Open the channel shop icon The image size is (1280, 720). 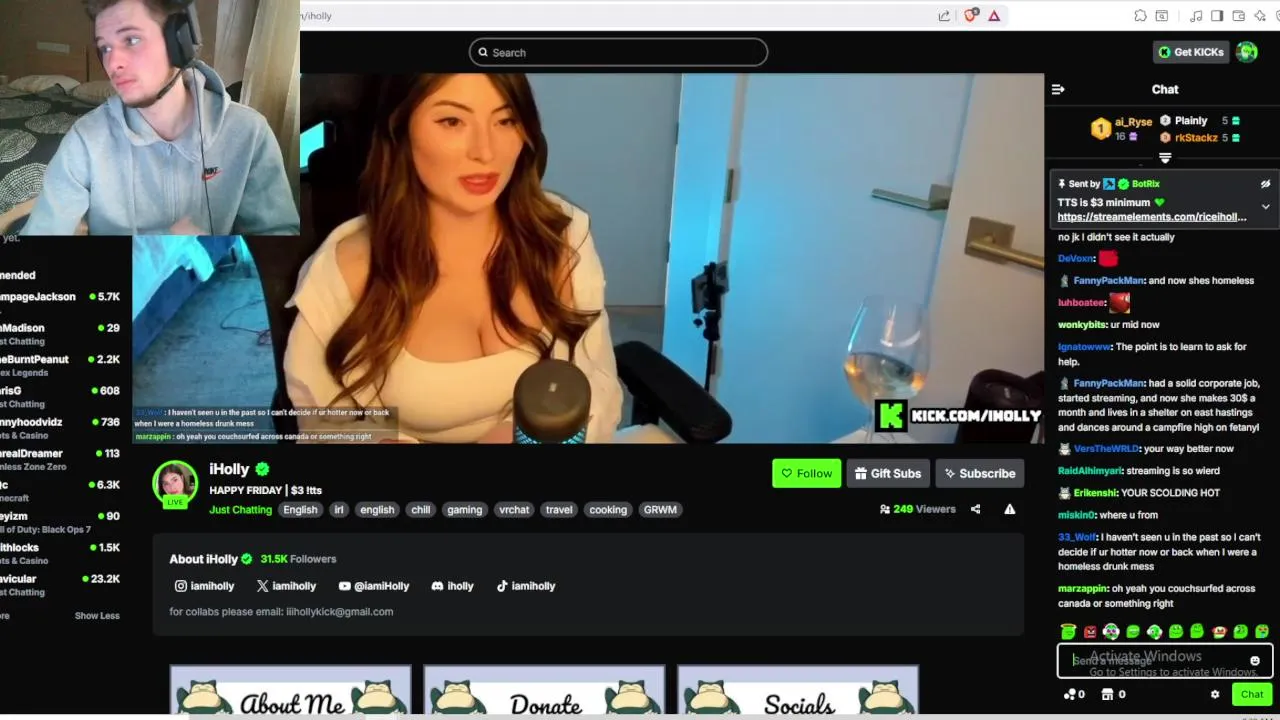pos(1113,694)
